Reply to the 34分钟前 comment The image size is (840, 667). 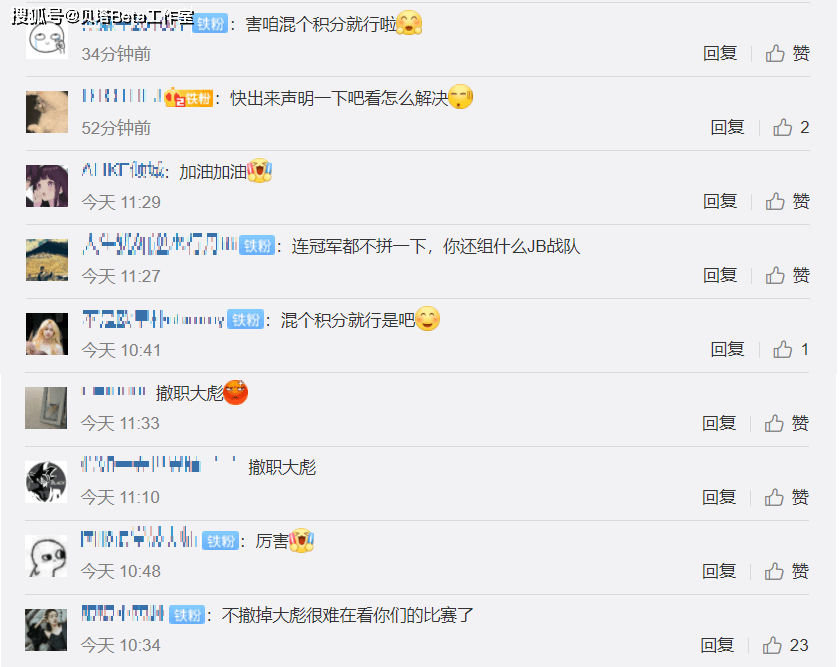coord(720,53)
